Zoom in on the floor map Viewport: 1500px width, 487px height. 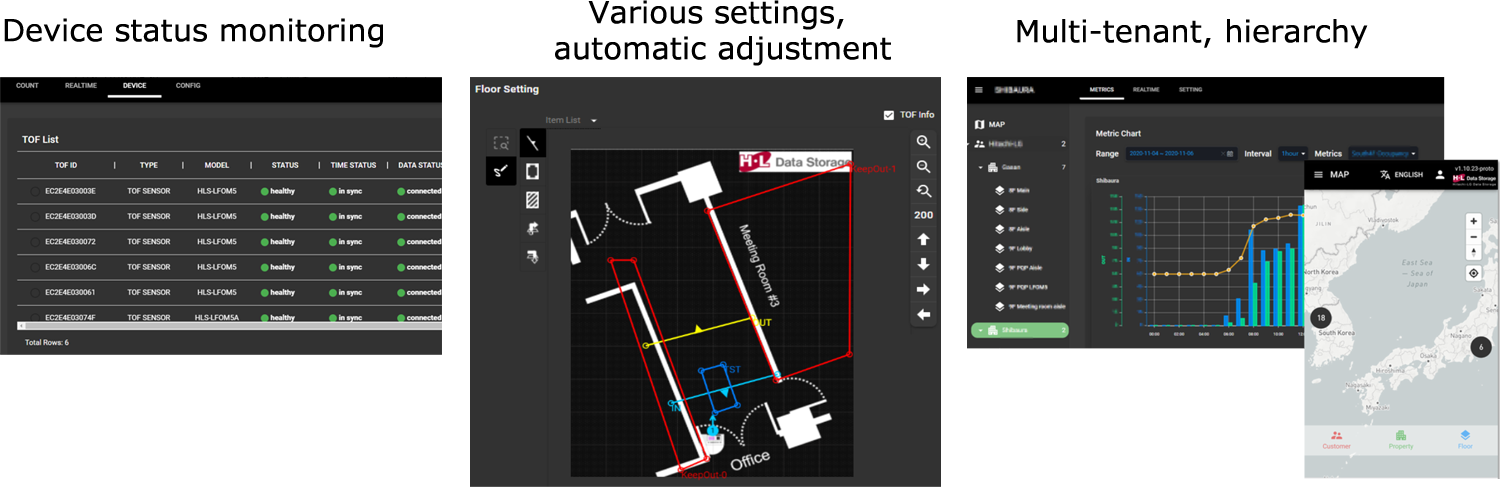pos(923,142)
